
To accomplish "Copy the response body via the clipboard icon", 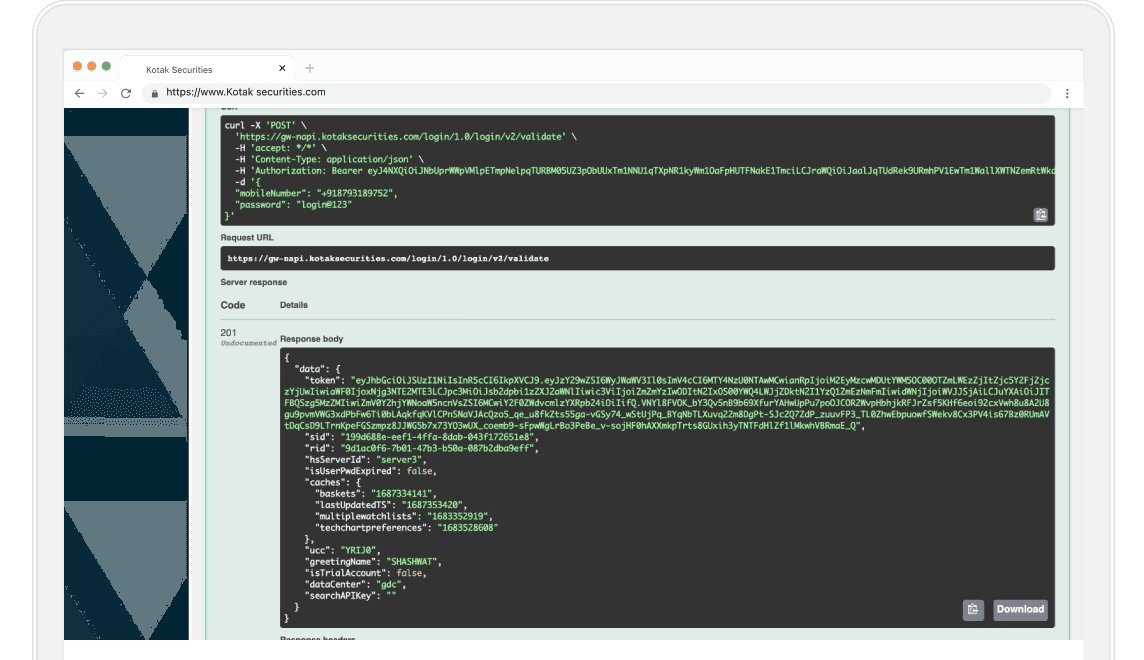I will [x=973, y=609].
